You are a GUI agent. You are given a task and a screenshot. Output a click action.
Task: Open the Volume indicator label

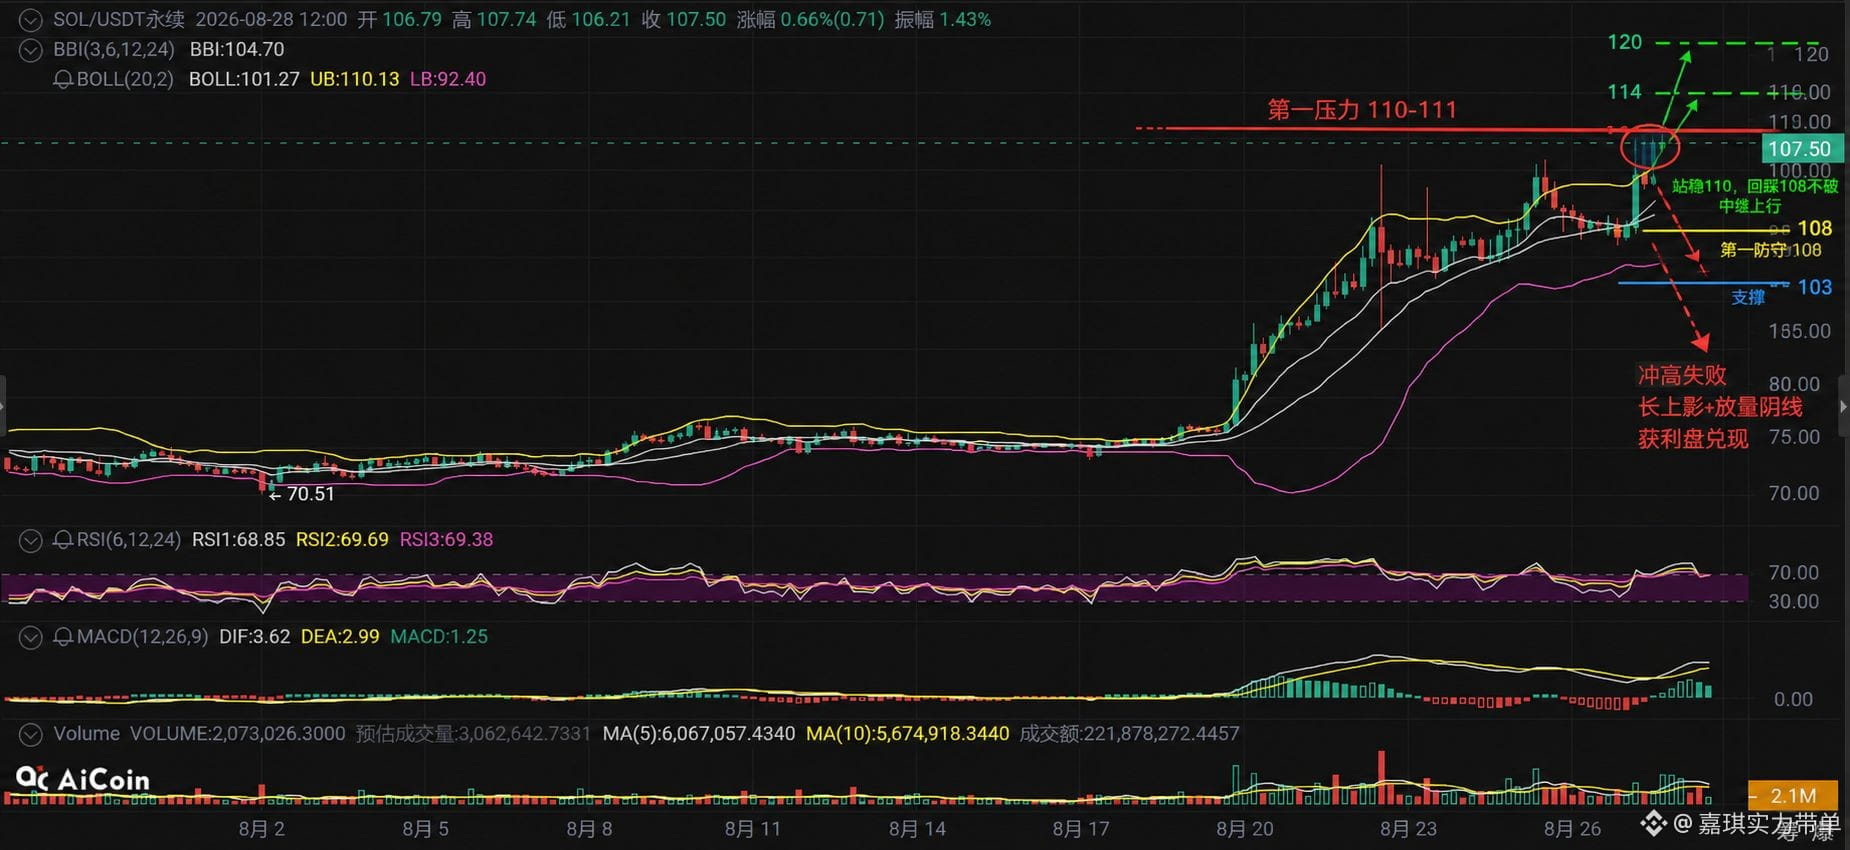[x=87, y=734]
